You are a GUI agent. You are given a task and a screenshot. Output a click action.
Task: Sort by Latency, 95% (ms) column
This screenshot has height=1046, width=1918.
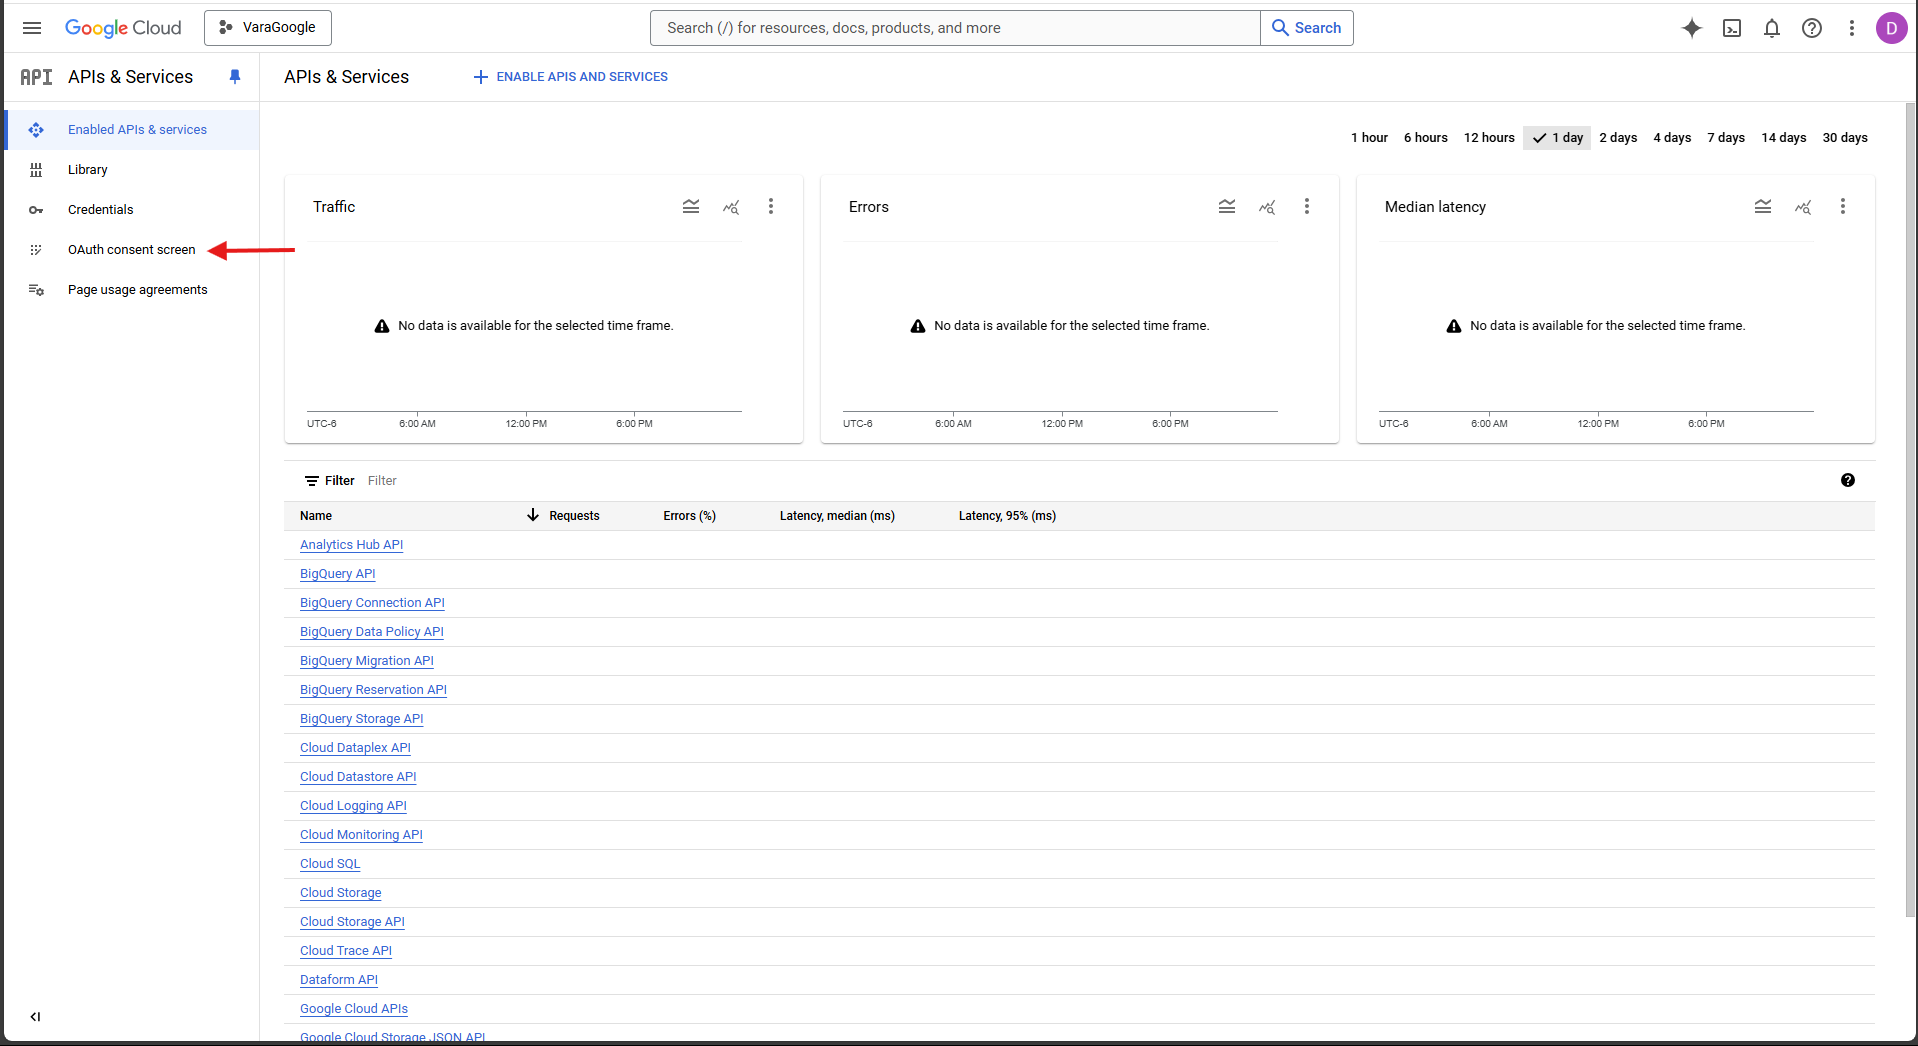1007,516
